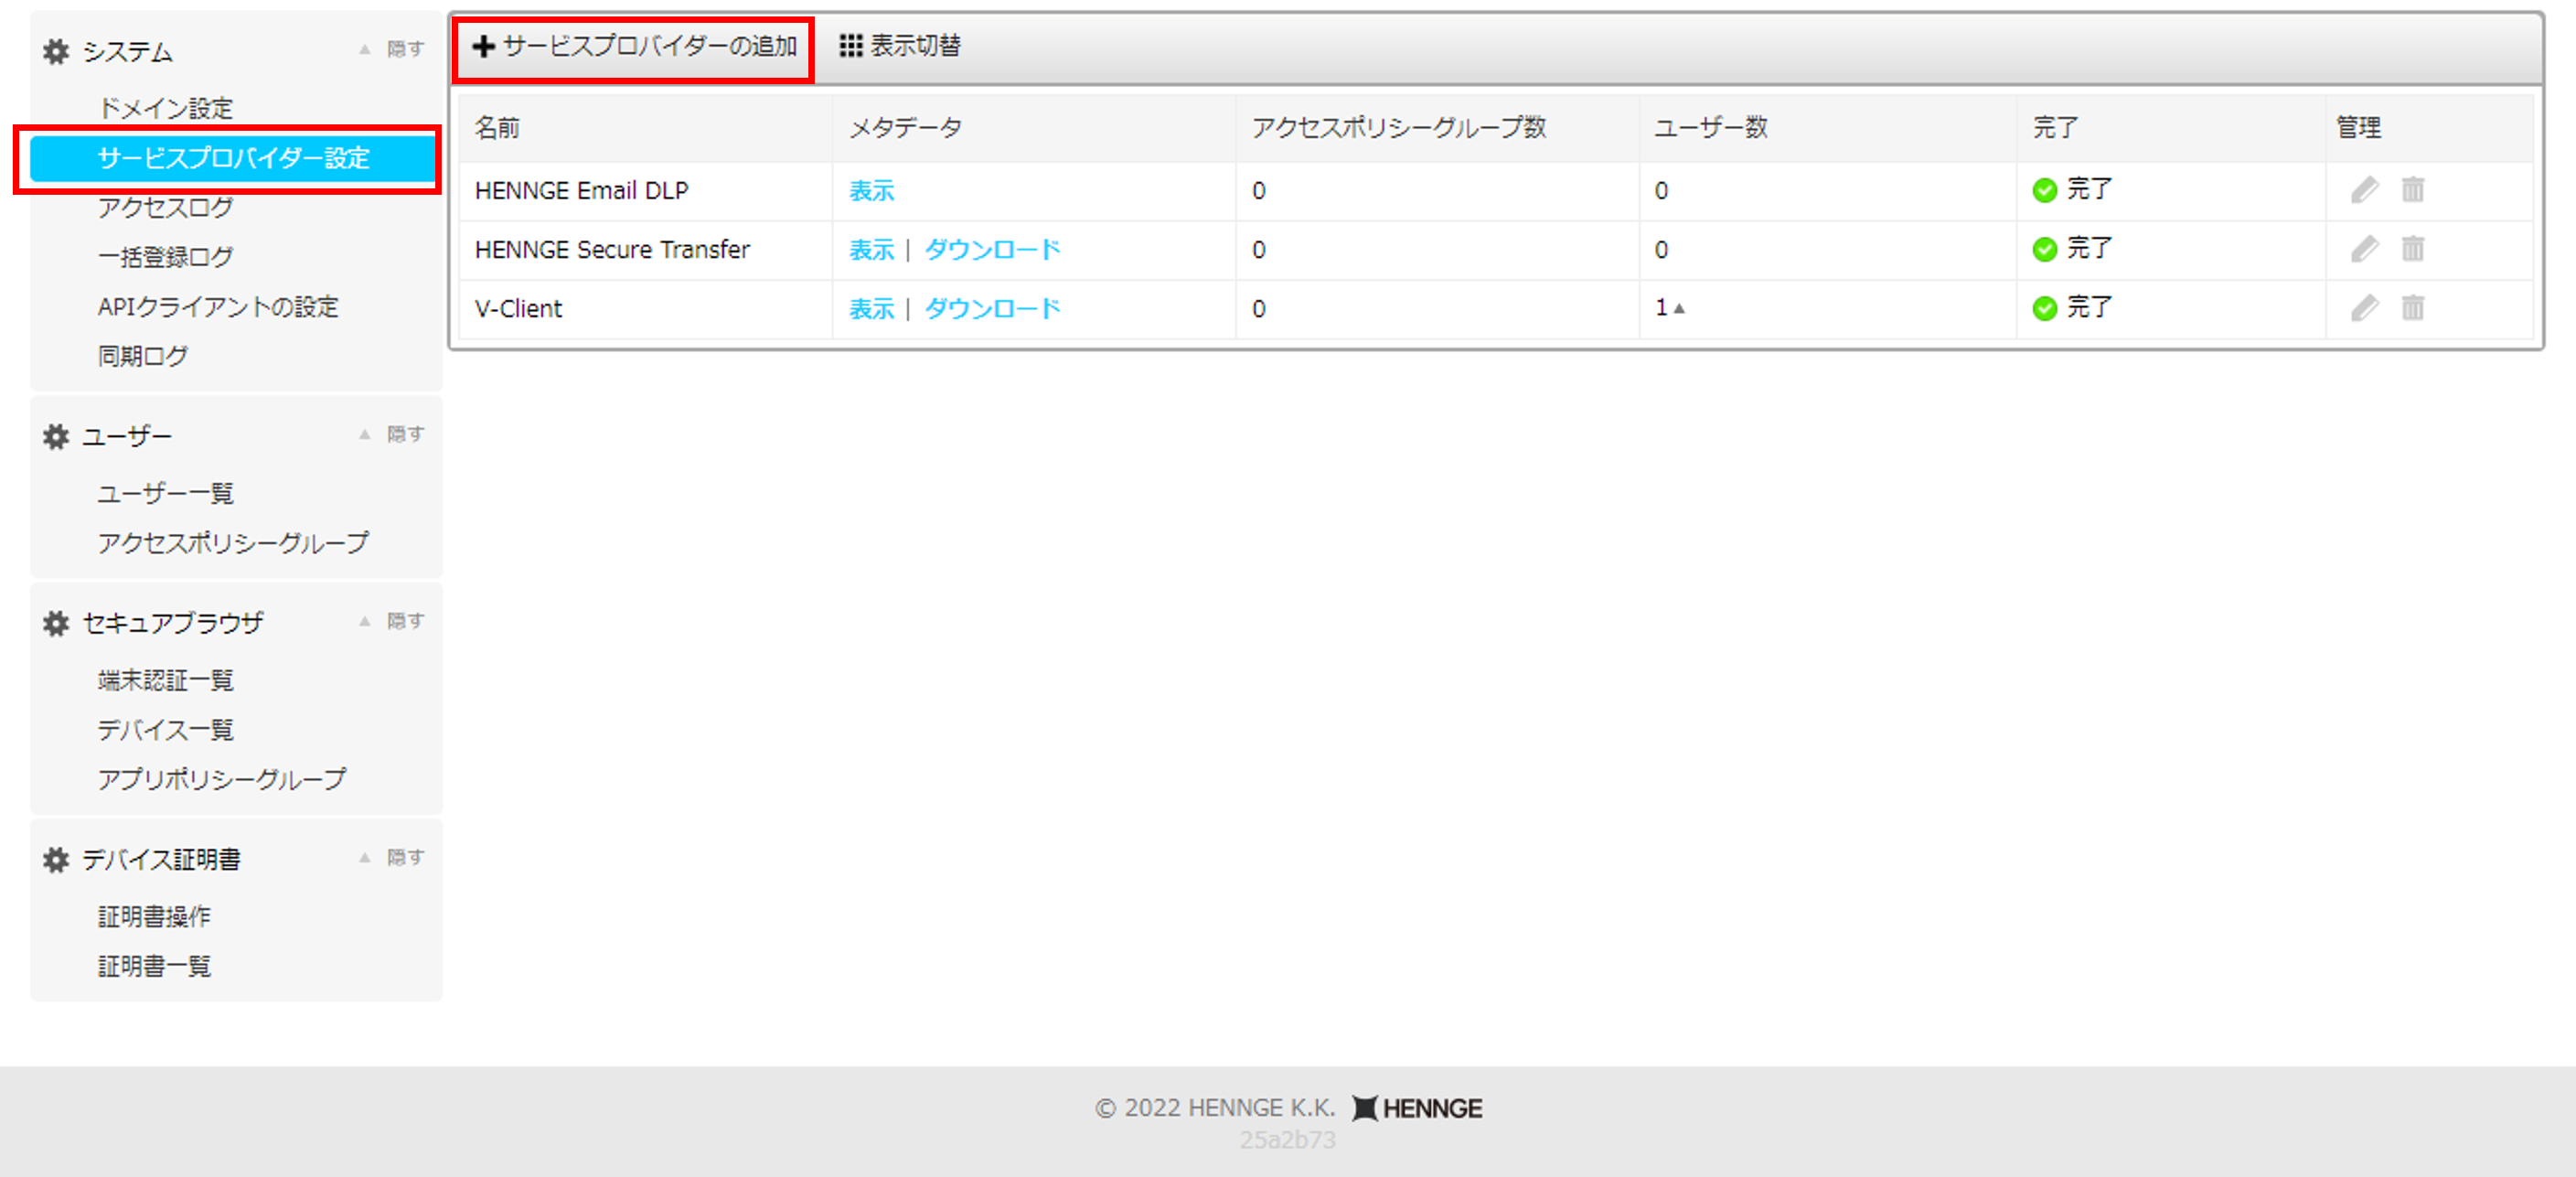Delete HENNGE Secure Transfer via trash icon
The image size is (2576, 1177).
(2412, 249)
